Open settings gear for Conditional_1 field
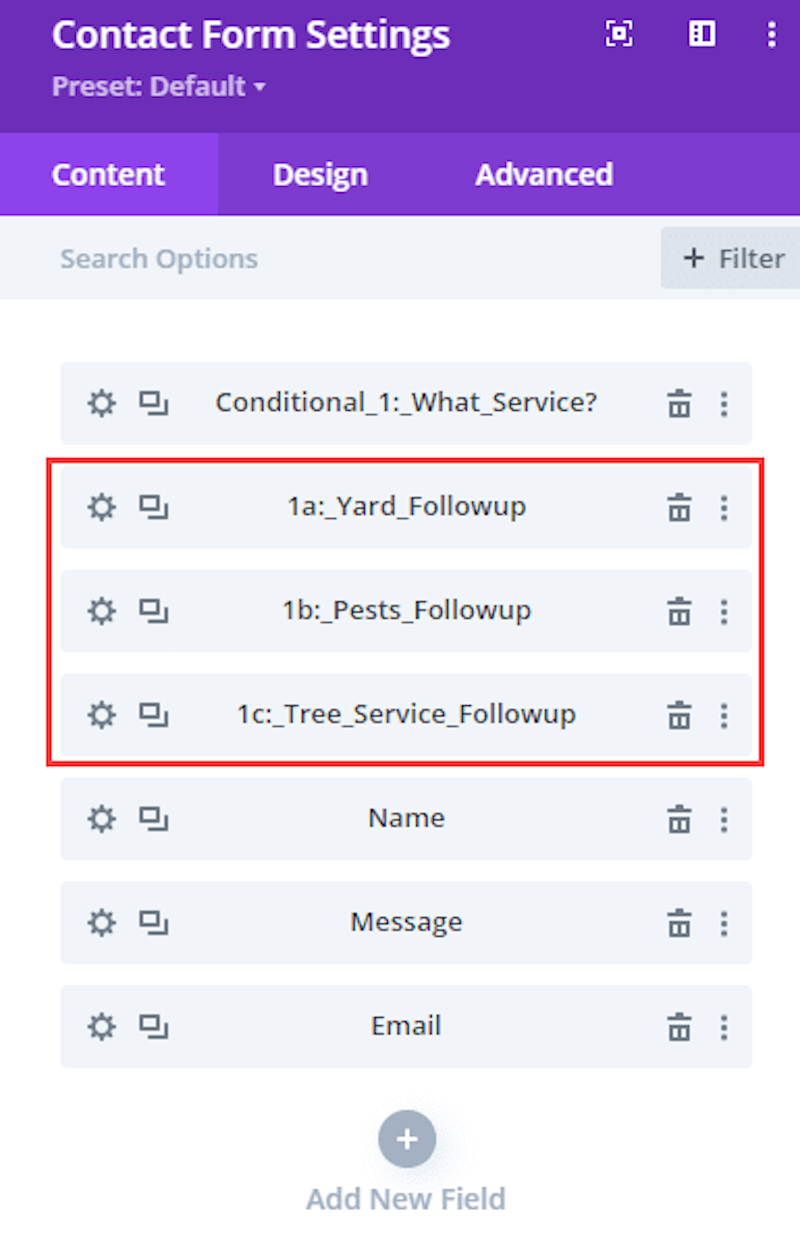Image resolution: width=800 pixels, height=1247 pixels. pyautogui.click(x=102, y=404)
